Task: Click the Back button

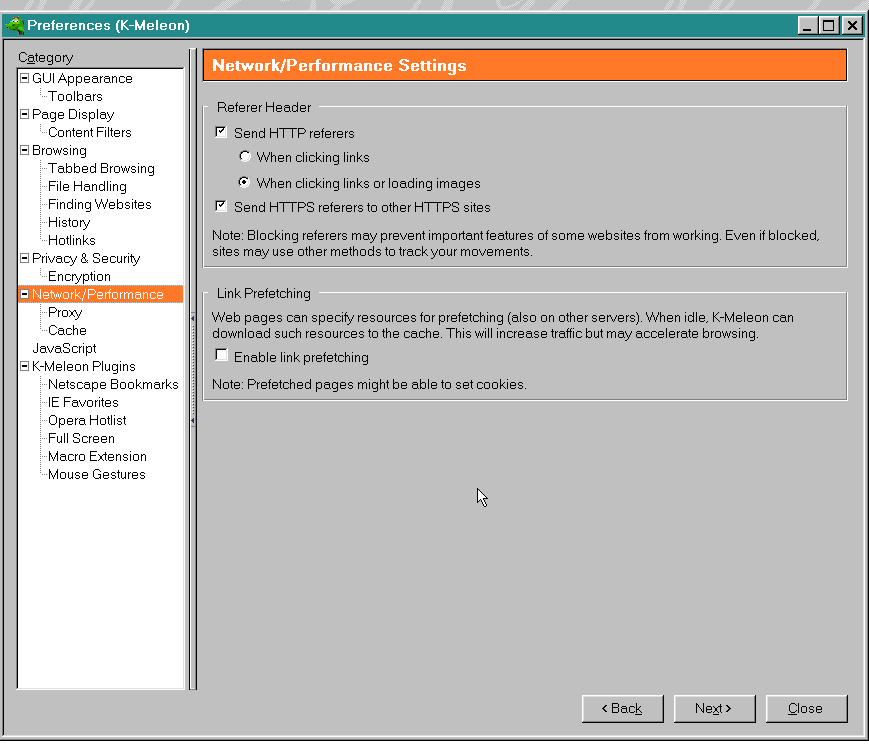Action: pyautogui.click(x=621, y=708)
